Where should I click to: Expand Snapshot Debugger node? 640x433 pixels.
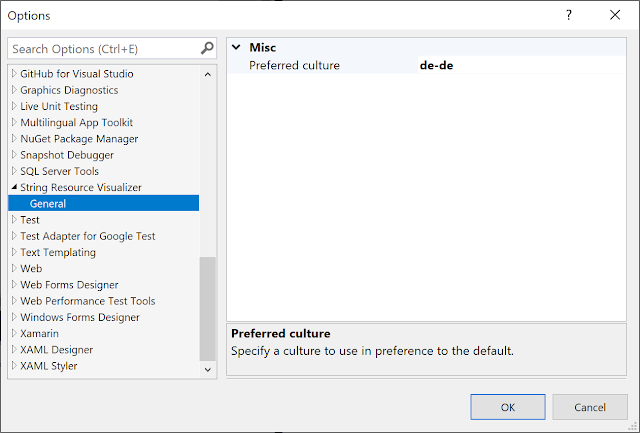click(14, 155)
